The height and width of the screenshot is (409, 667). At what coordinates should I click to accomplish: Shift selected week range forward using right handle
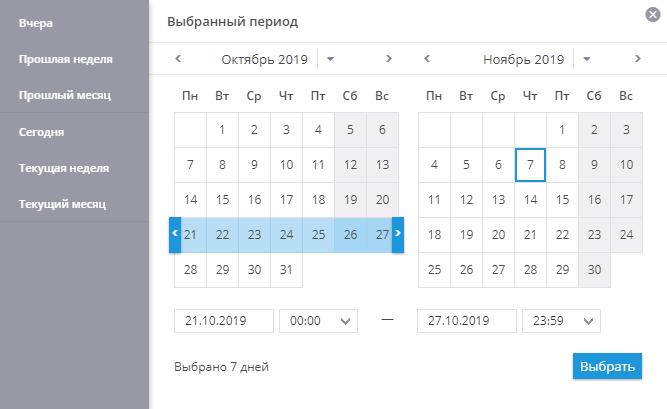397,233
